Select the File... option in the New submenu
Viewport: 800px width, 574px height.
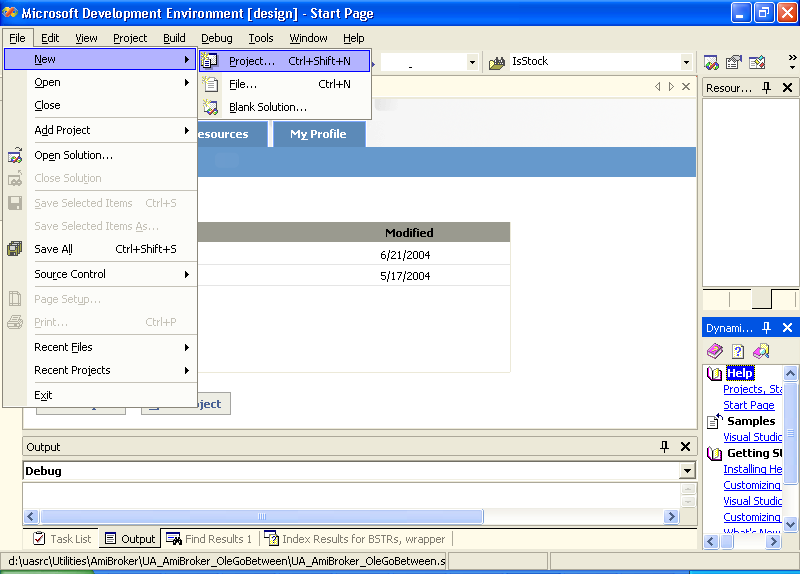coord(285,84)
